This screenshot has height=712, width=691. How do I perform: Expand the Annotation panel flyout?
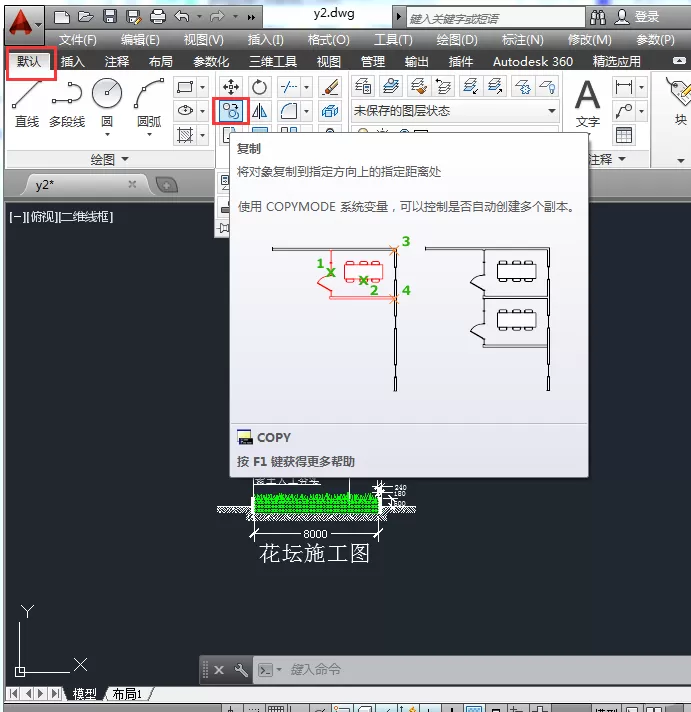click(607, 159)
